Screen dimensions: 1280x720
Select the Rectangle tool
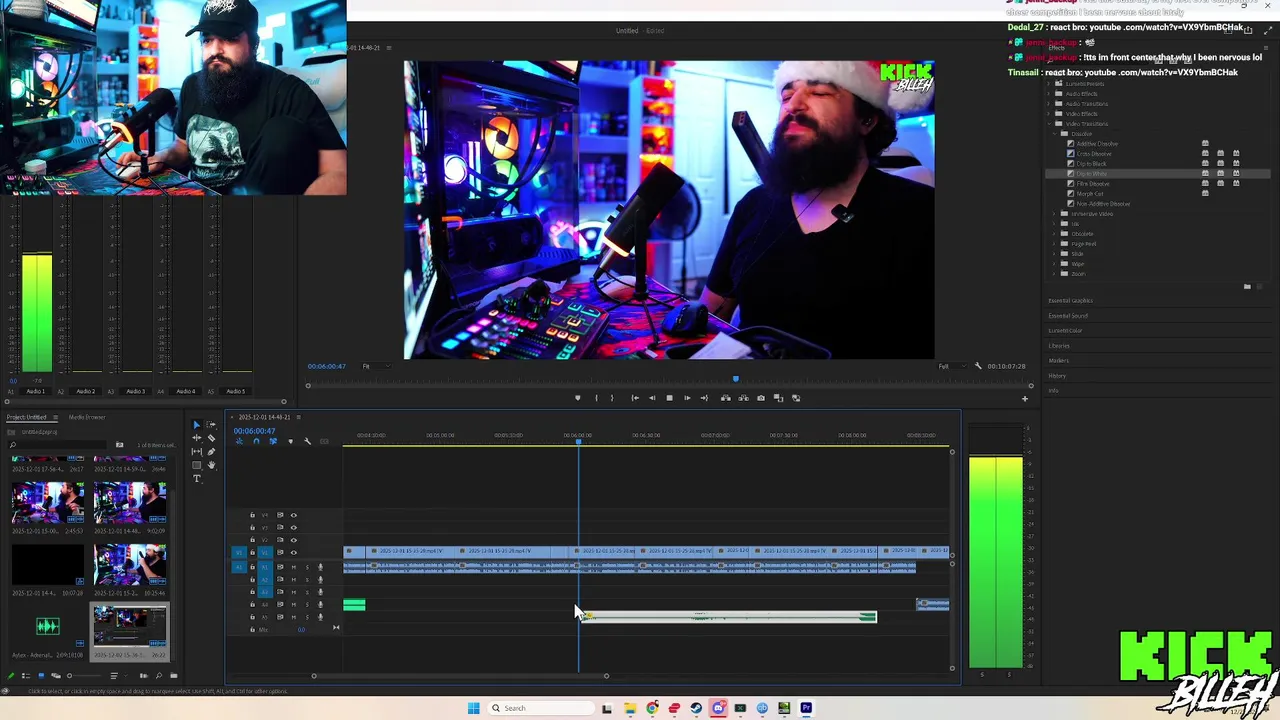tap(197, 465)
